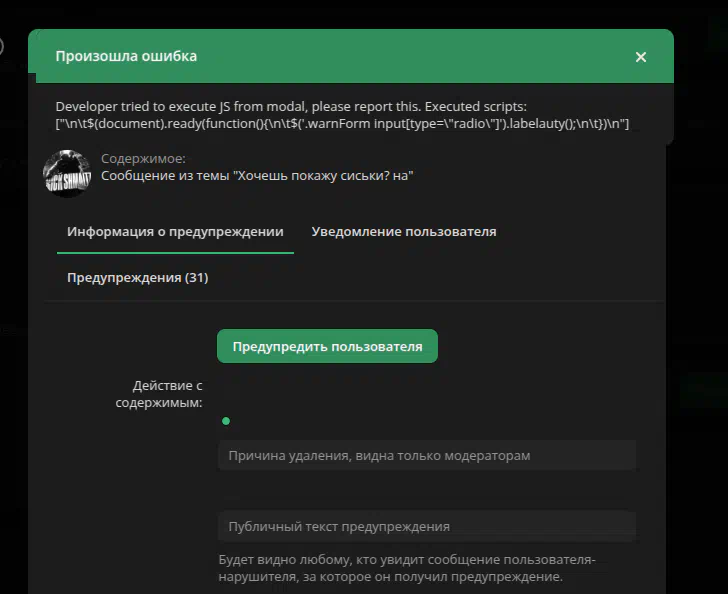Click the green underline of active tab

click(175, 253)
